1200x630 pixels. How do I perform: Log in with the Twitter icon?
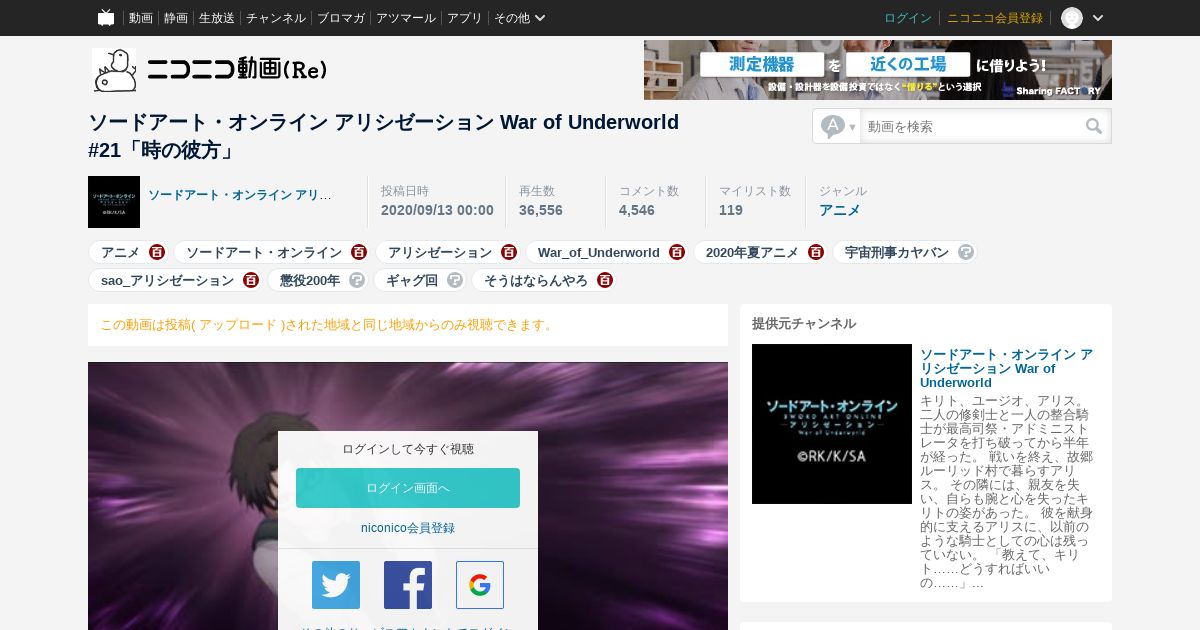coord(336,585)
